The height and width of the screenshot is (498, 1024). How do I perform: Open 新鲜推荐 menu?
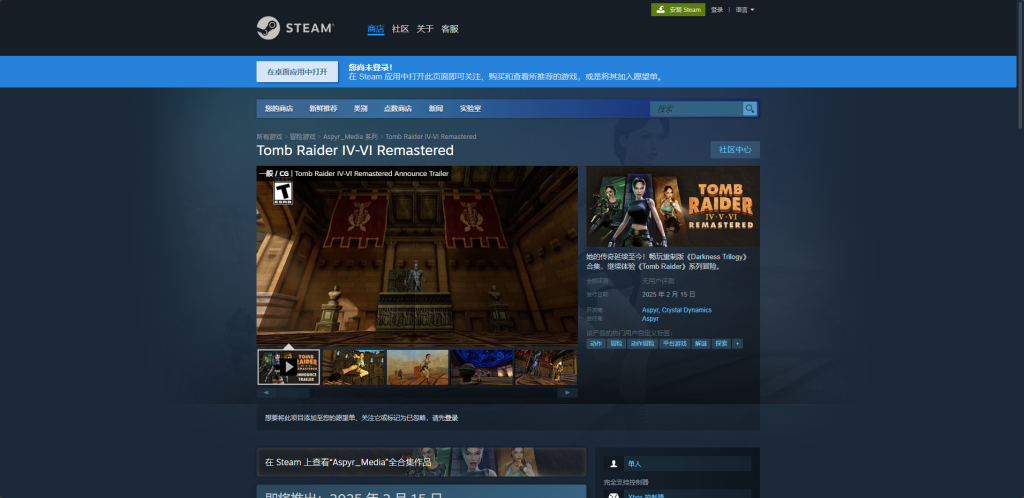point(323,109)
